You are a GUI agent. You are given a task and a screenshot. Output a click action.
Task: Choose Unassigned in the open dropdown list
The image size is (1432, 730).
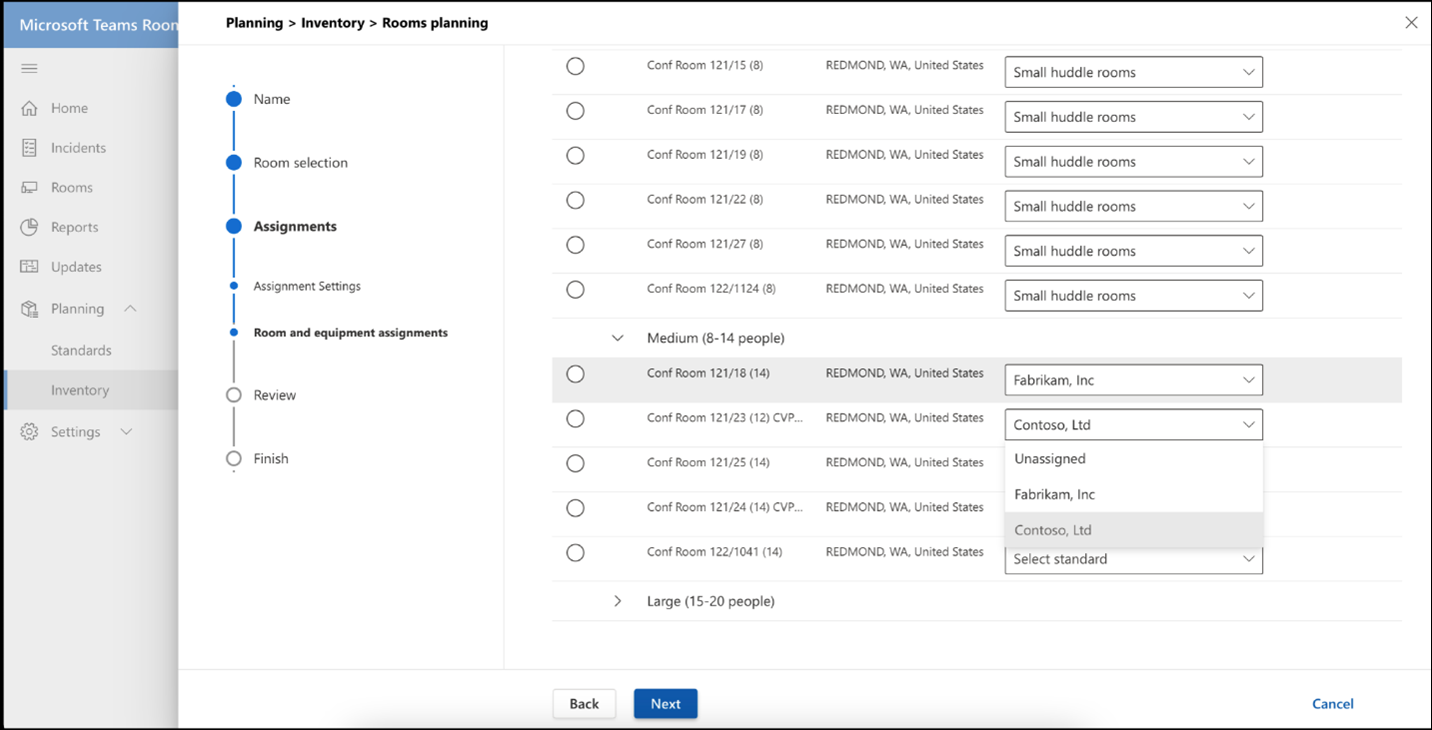coord(1133,459)
